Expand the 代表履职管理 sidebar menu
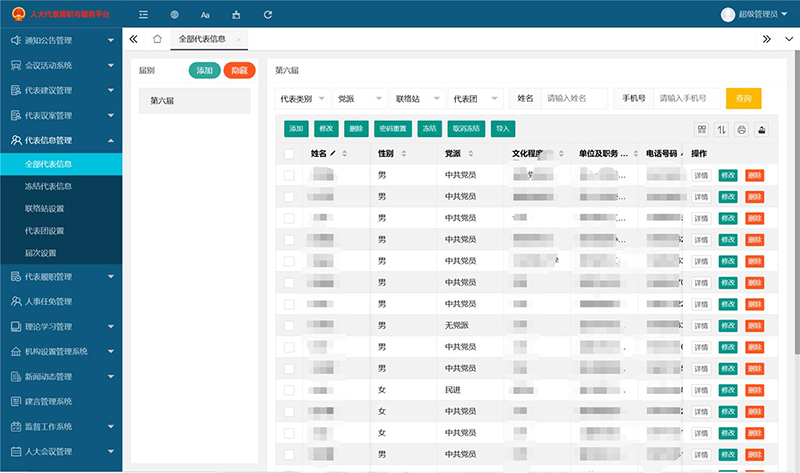 pos(61,276)
